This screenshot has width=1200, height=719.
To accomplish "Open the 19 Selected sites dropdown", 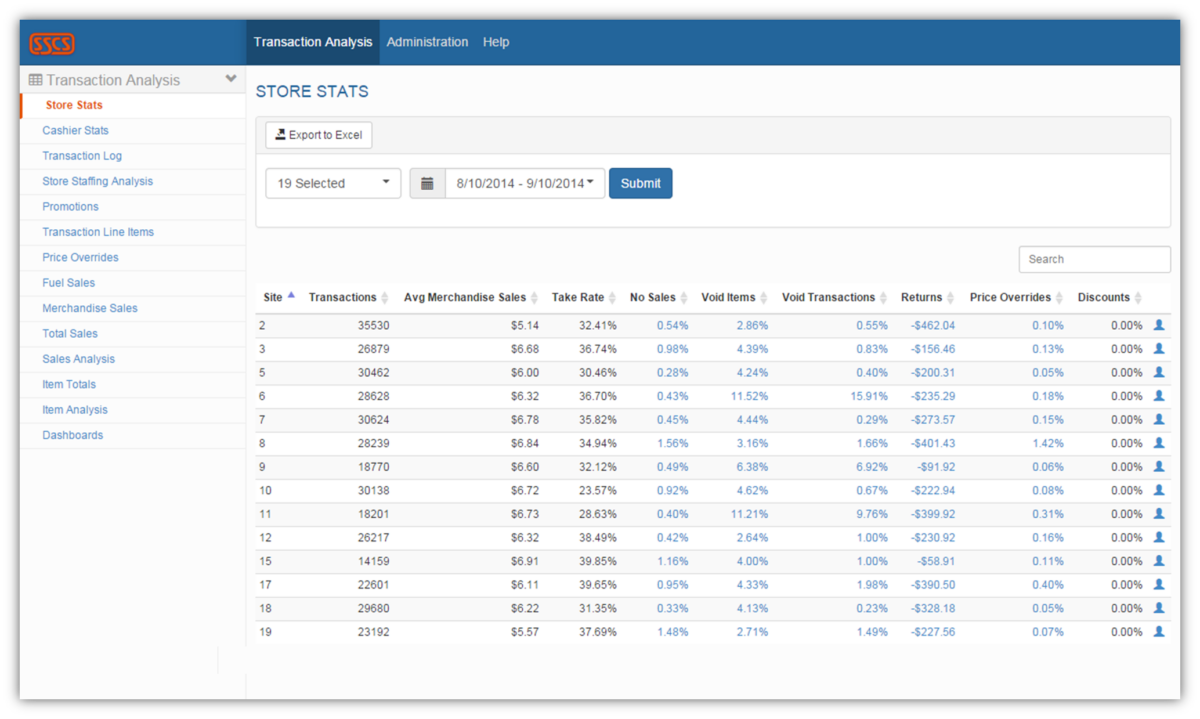I will coord(332,183).
